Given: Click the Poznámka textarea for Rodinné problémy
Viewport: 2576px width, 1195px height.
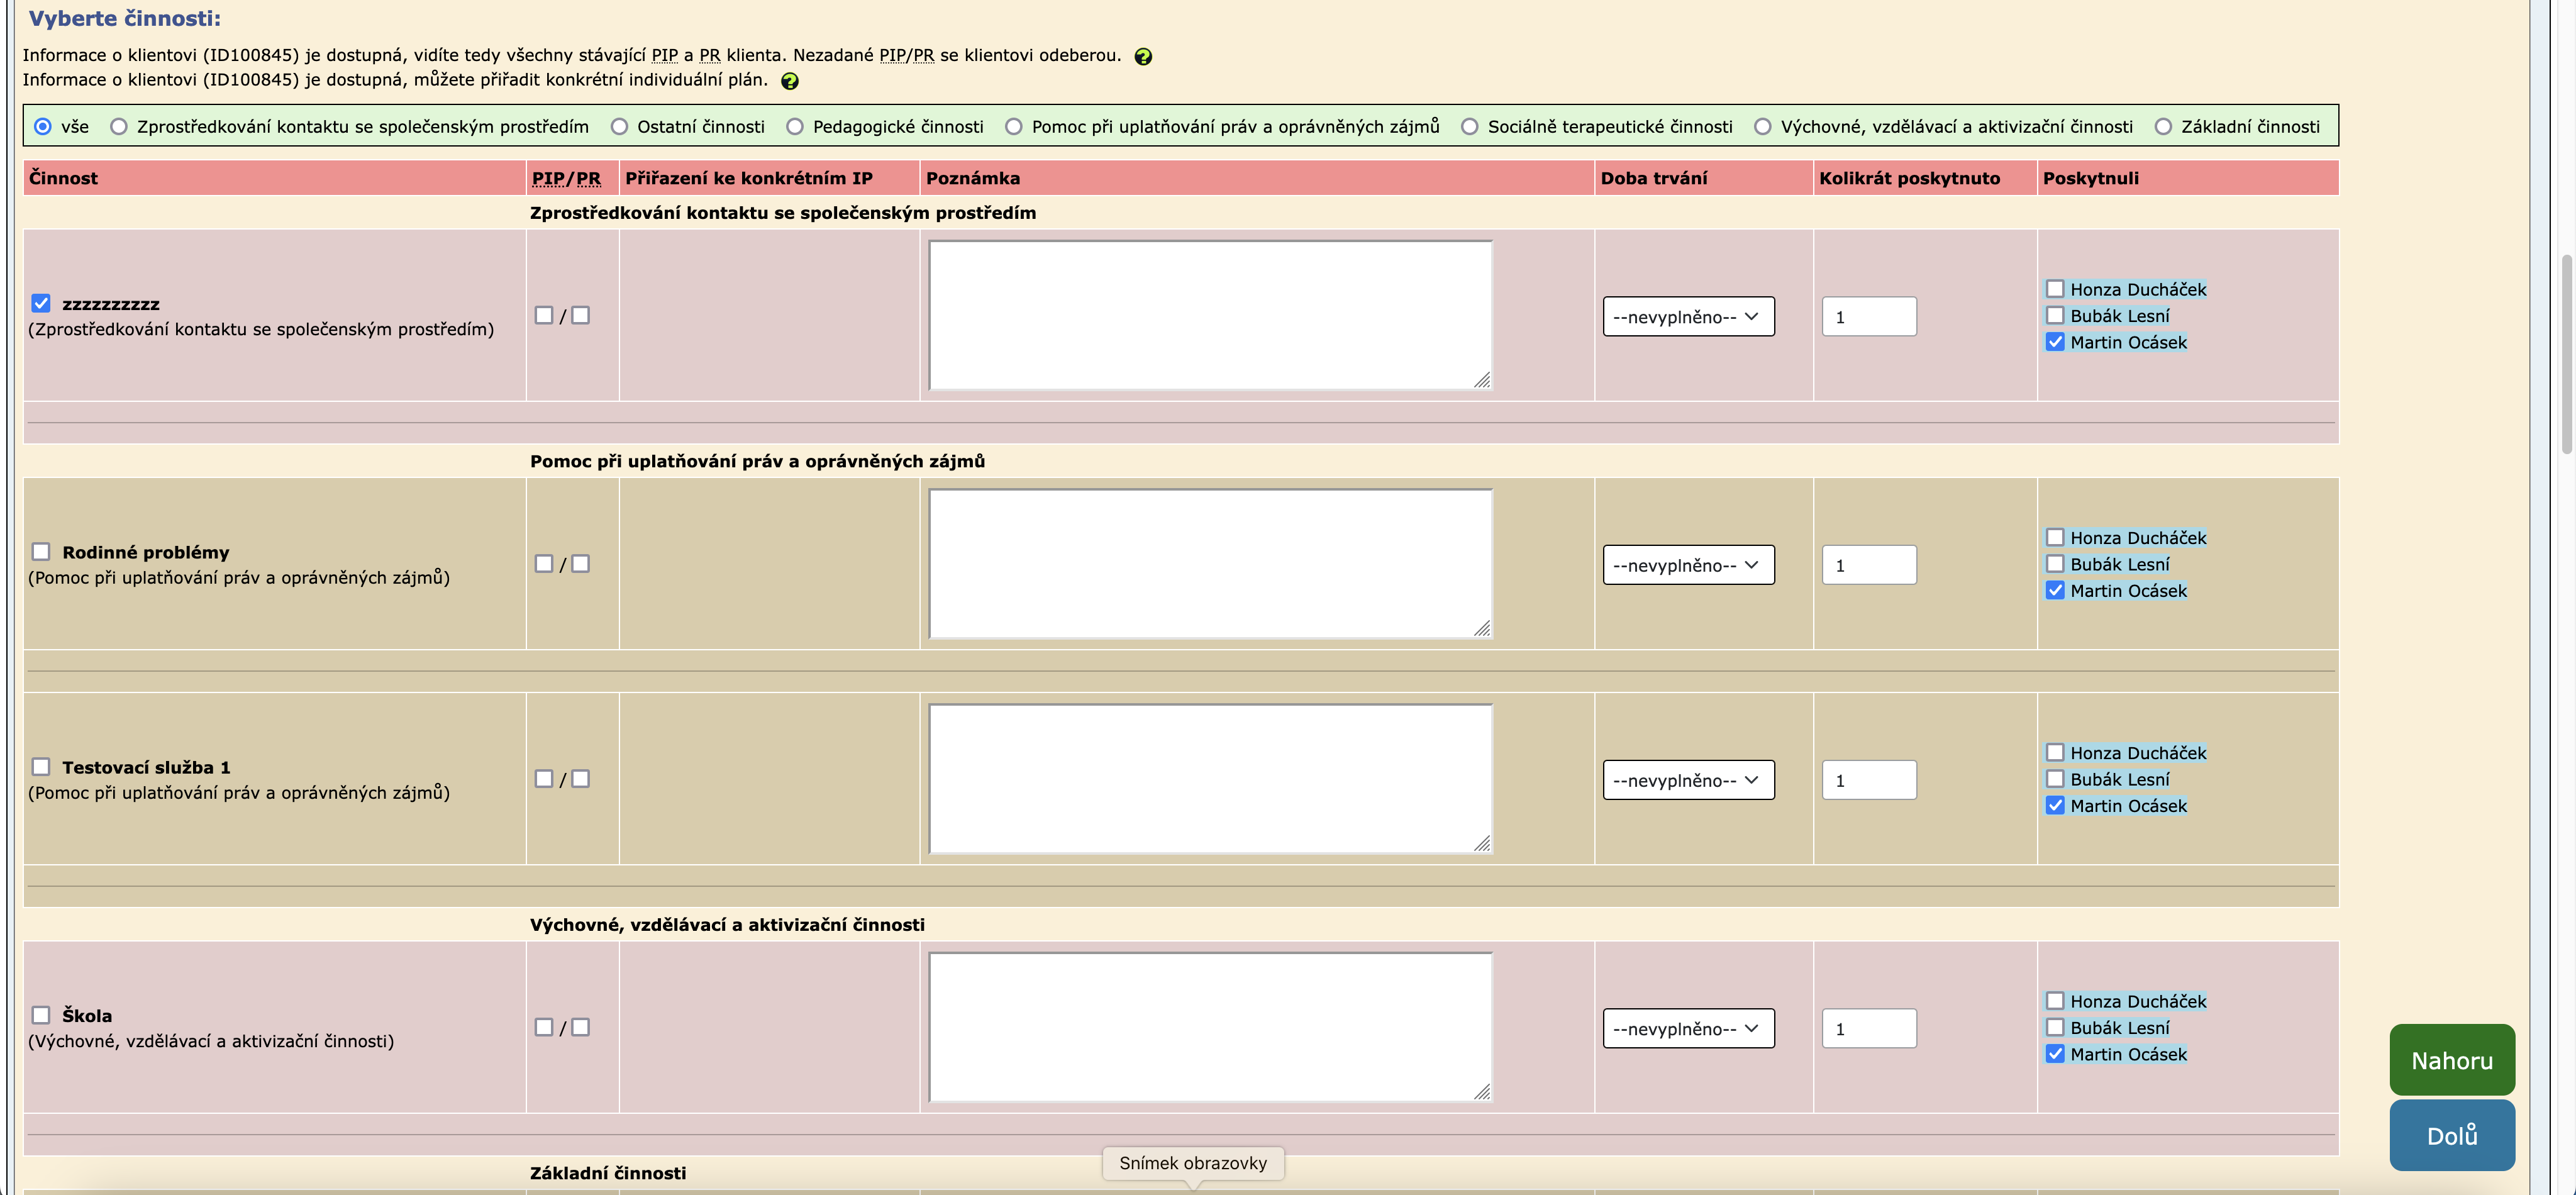Looking at the screenshot, I should (x=1210, y=564).
